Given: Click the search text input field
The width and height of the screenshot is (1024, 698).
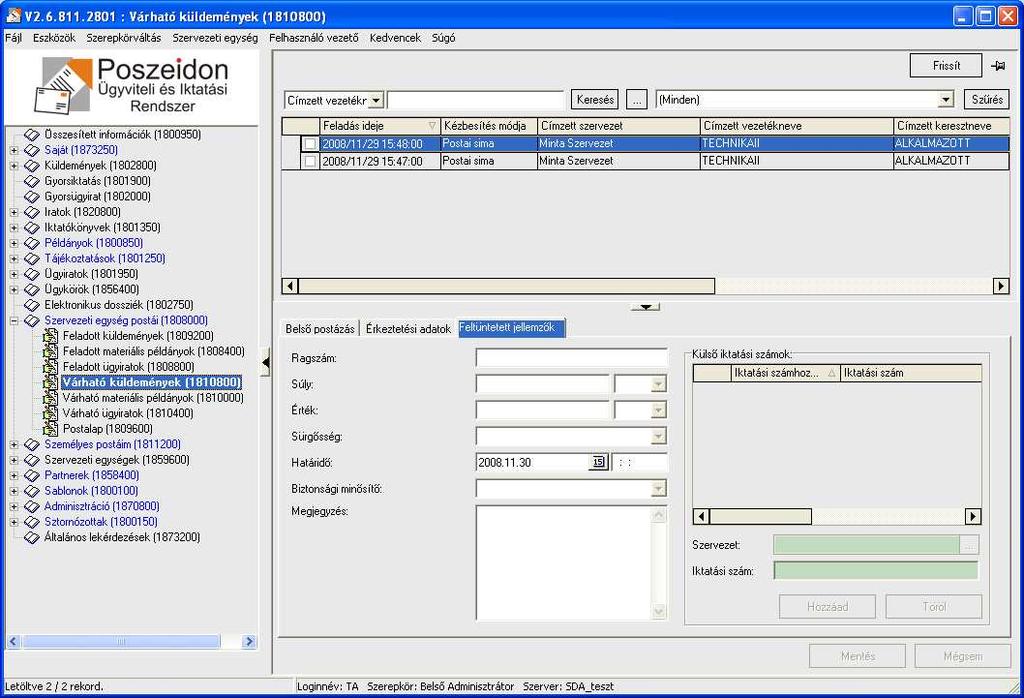Looking at the screenshot, I should coord(475,100).
